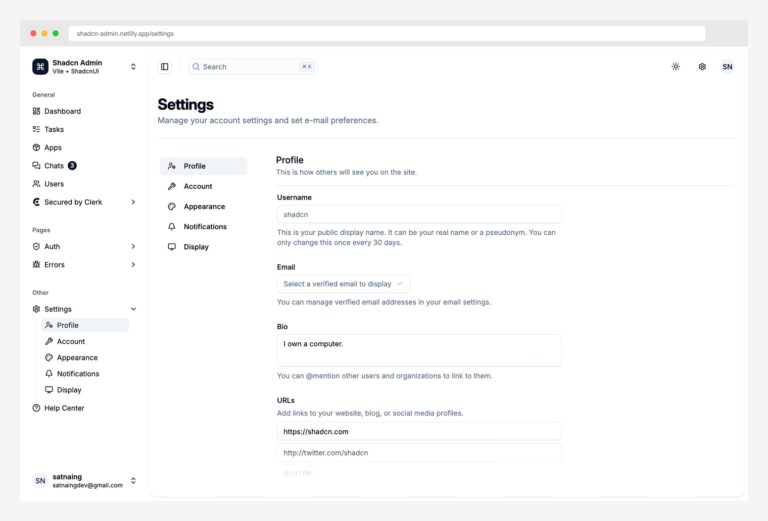Switch theme using the sun icon
The height and width of the screenshot is (521, 768).
click(675, 67)
